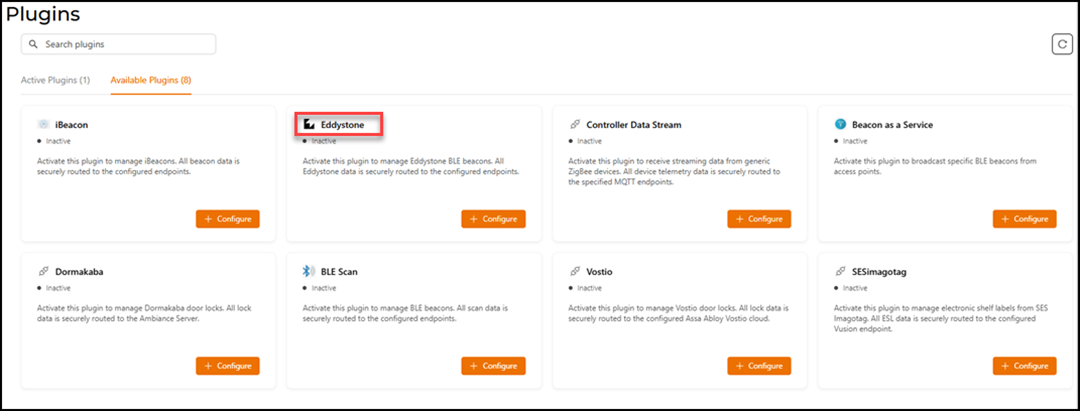Click the Eddystone card title
The width and height of the screenshot is (1080, 411).
click(x=342, y=125)
